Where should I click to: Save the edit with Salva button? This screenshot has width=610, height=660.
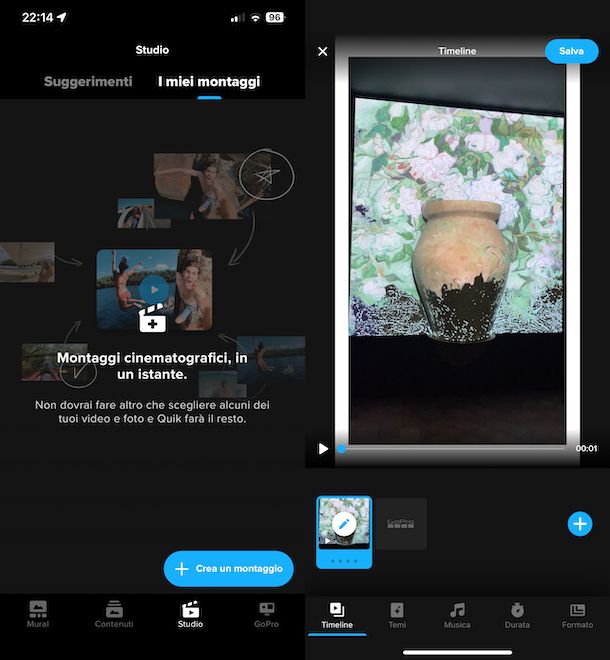[x=571, y=51]
